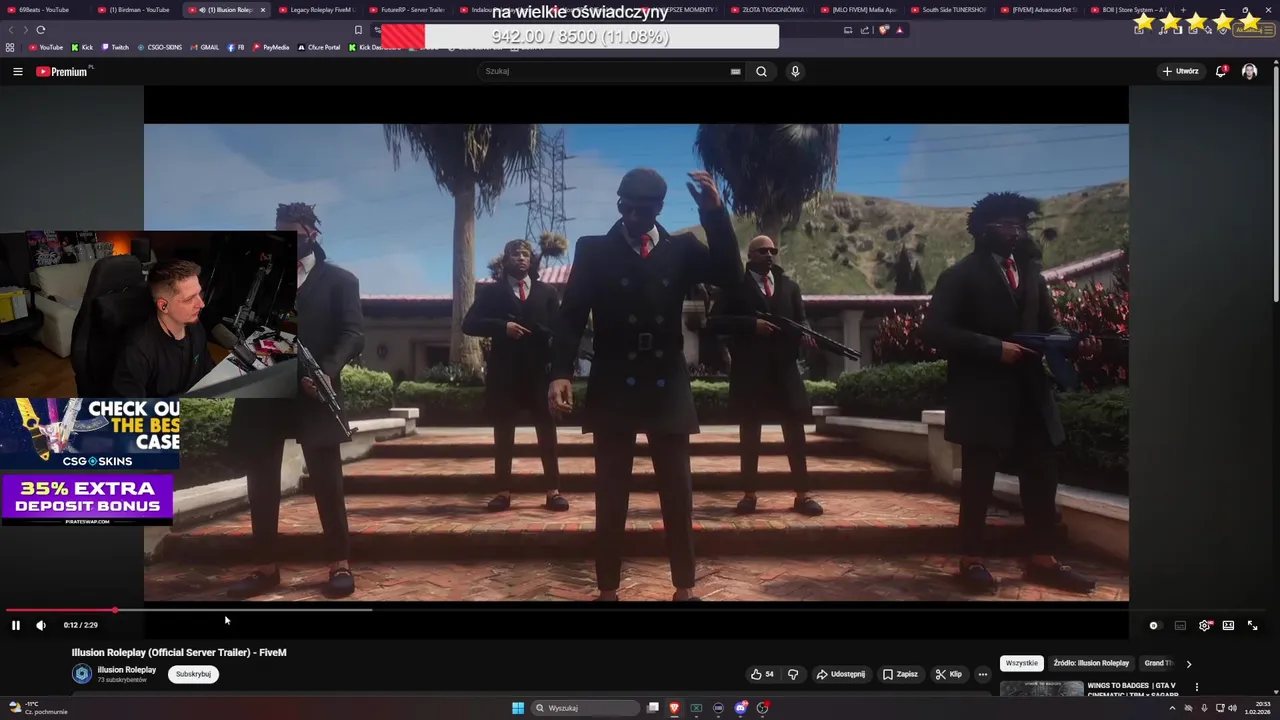Open a new browser tab
The image size is (1280, 720).
(1183, 10)
